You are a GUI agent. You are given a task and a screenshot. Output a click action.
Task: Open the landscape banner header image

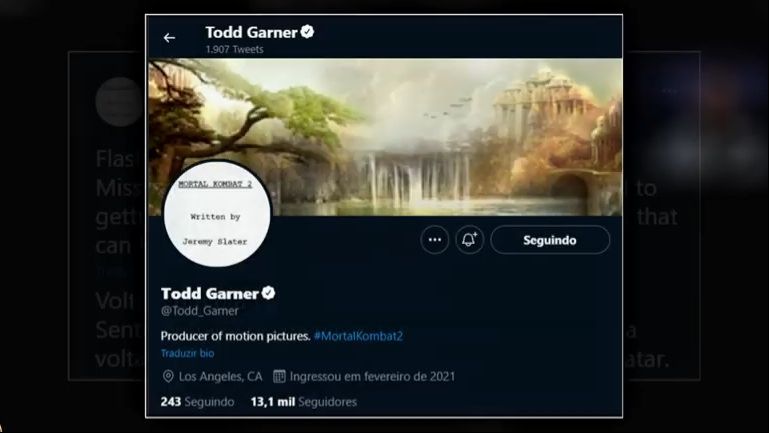tap(385, 137)
